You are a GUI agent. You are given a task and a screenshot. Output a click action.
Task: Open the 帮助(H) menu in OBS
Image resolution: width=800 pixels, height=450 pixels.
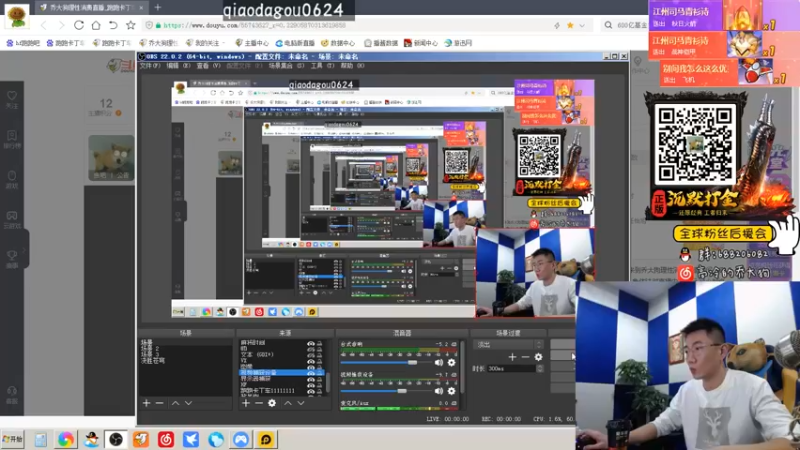pyautogui.click(x=353, y=66)
